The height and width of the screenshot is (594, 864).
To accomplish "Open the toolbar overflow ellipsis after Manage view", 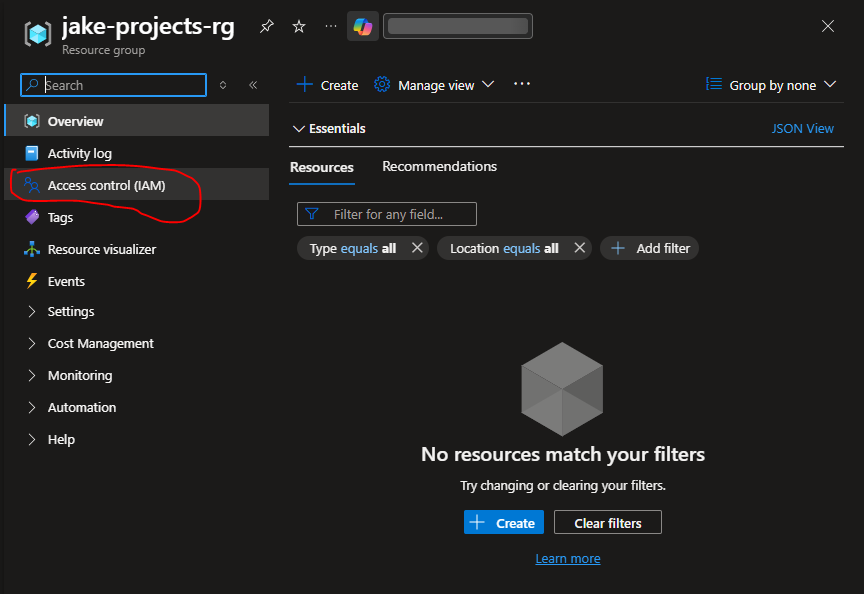I will 522,84.
